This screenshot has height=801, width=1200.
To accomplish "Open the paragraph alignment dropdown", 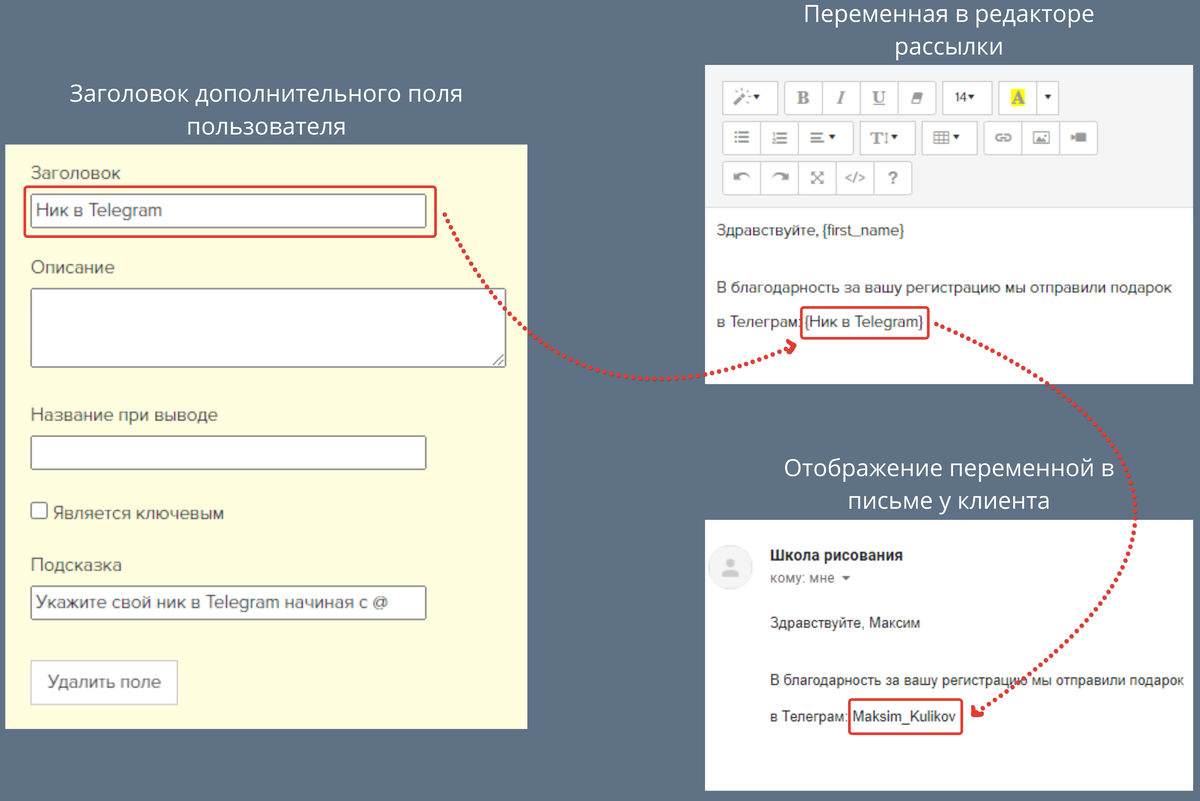I will 824,138.
